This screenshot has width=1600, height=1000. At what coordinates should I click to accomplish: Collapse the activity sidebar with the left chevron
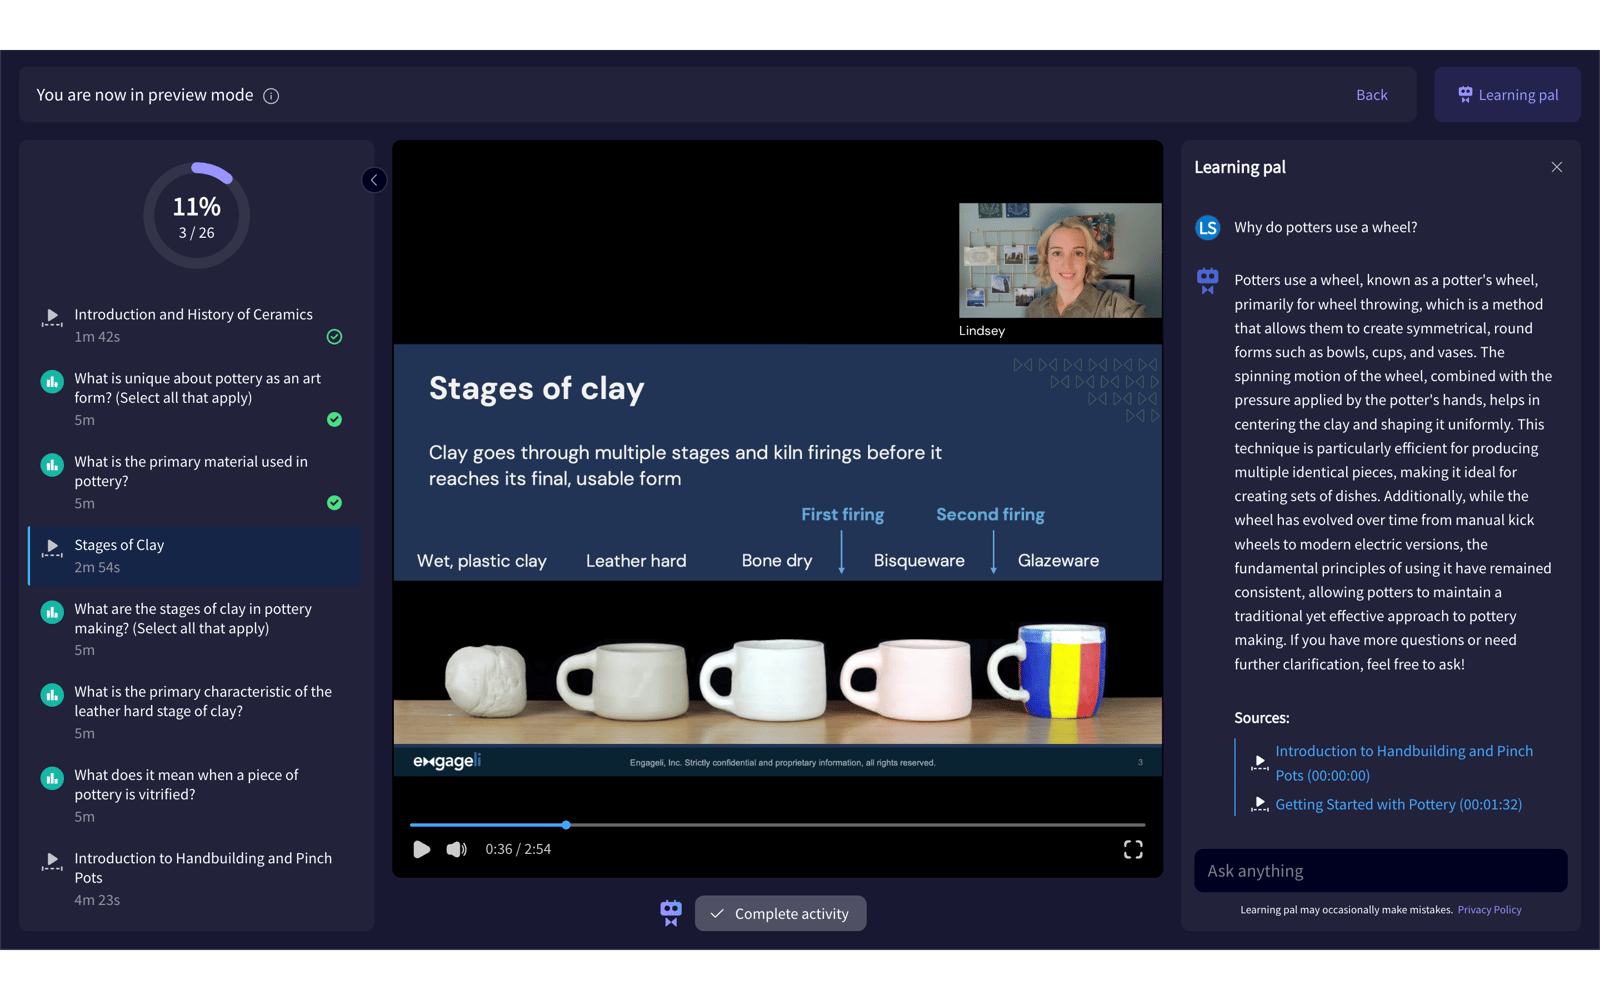coord(374,180)
